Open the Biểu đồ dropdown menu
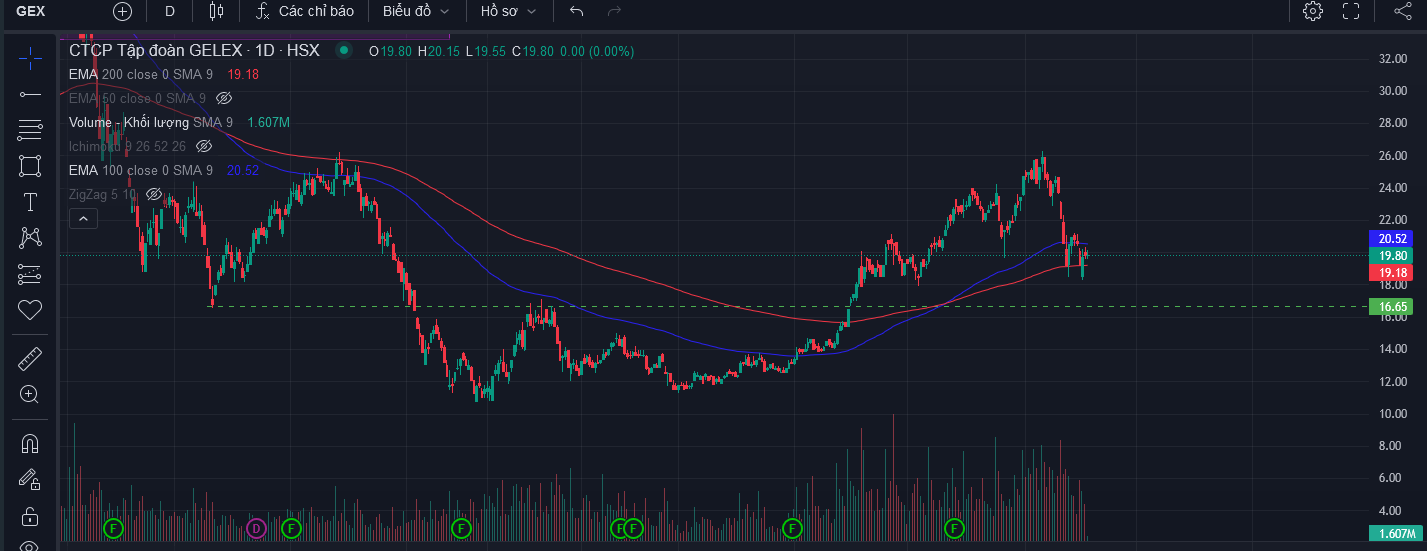Viewport: 1427px width, 551px height. (416, 11)
